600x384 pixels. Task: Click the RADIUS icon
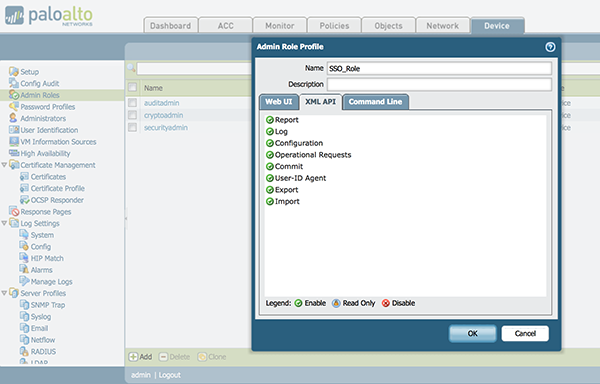(24, 351)
